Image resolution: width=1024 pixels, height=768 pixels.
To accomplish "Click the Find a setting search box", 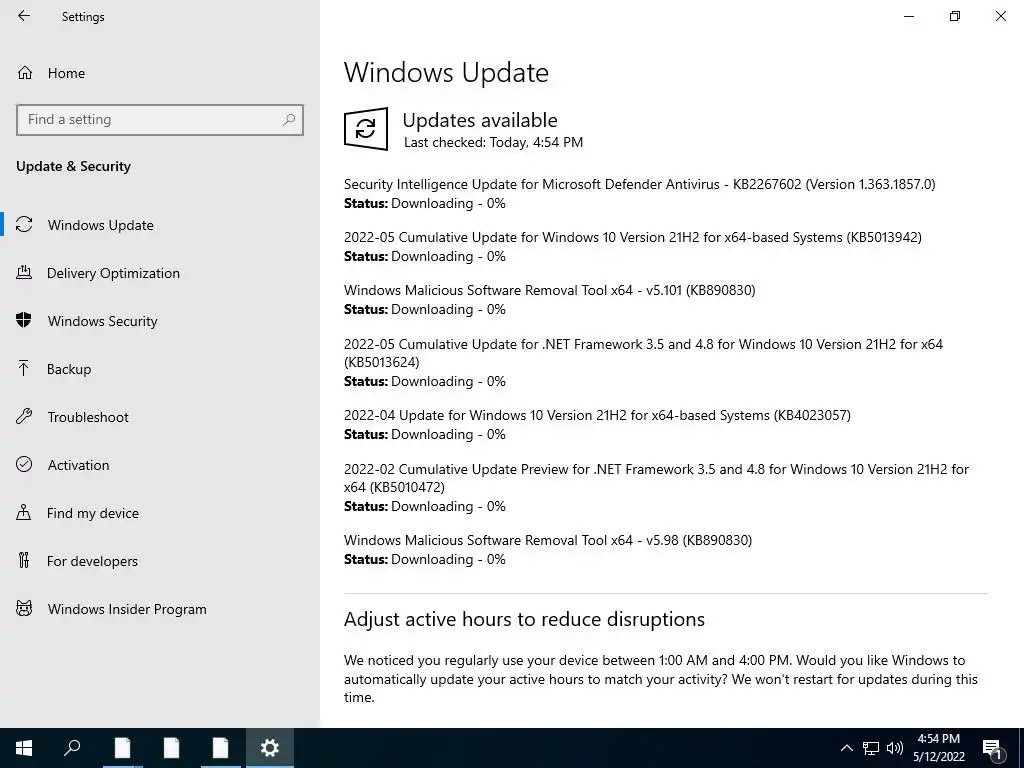I will (x=160, y=120).
